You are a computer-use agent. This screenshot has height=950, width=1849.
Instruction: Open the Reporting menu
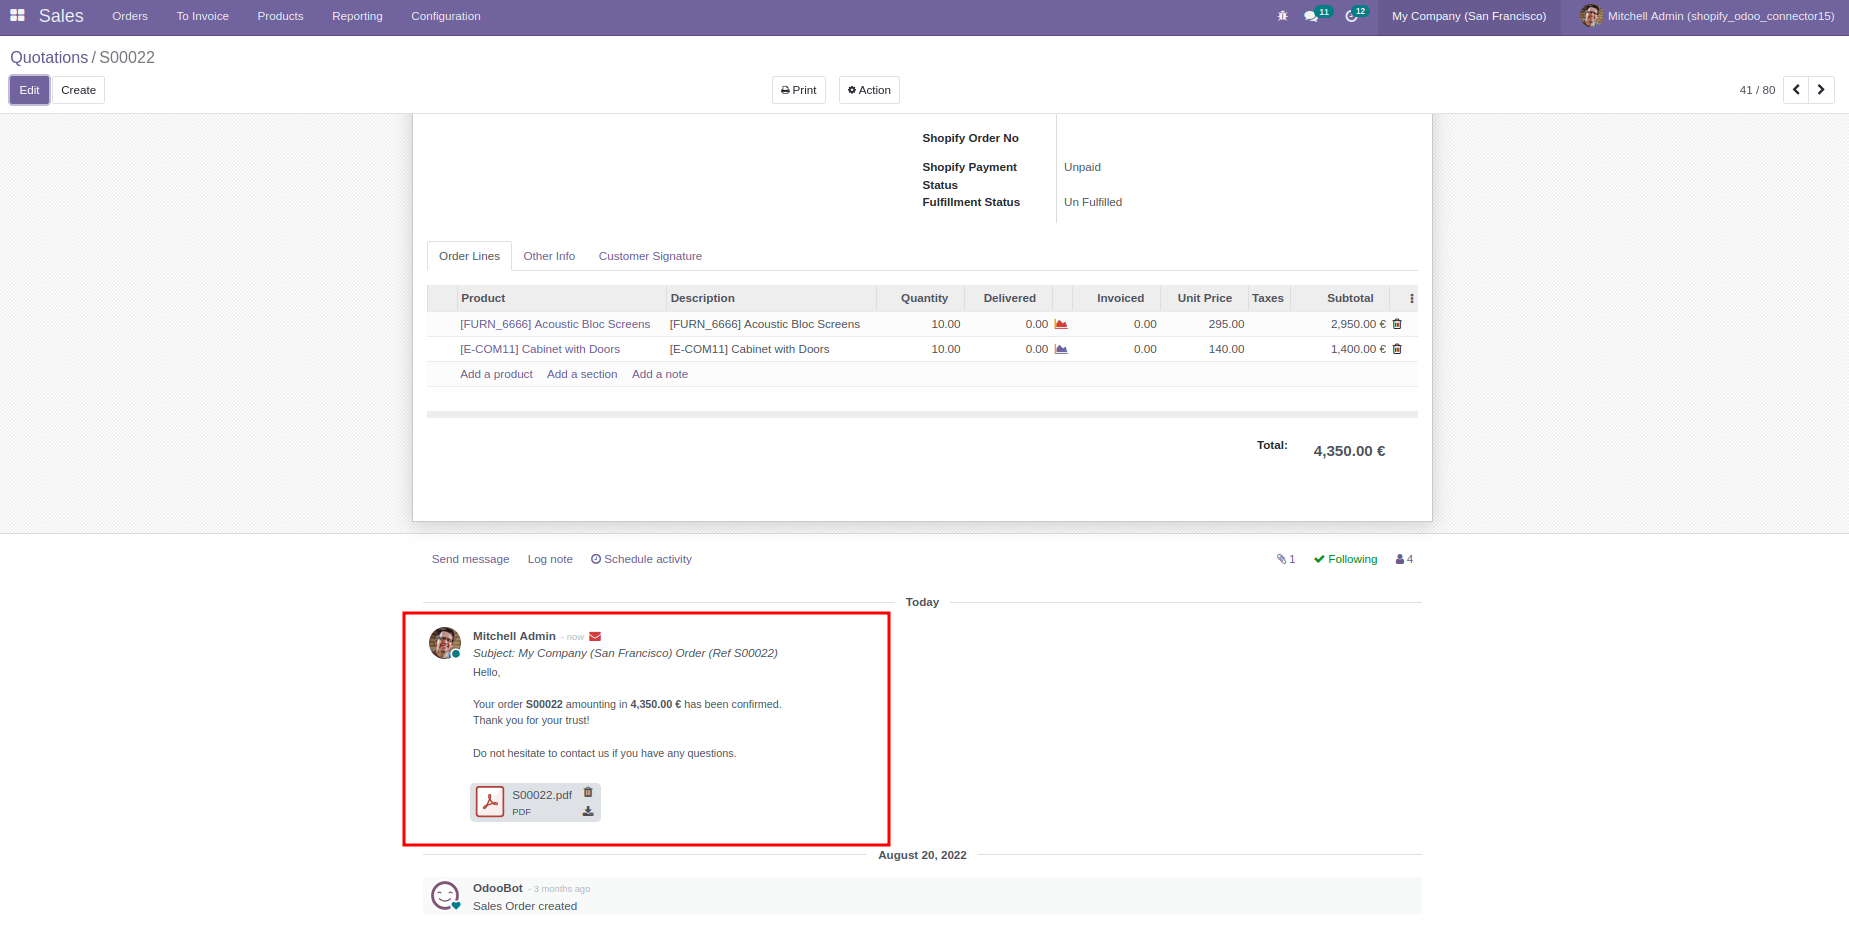coord(357,16)
